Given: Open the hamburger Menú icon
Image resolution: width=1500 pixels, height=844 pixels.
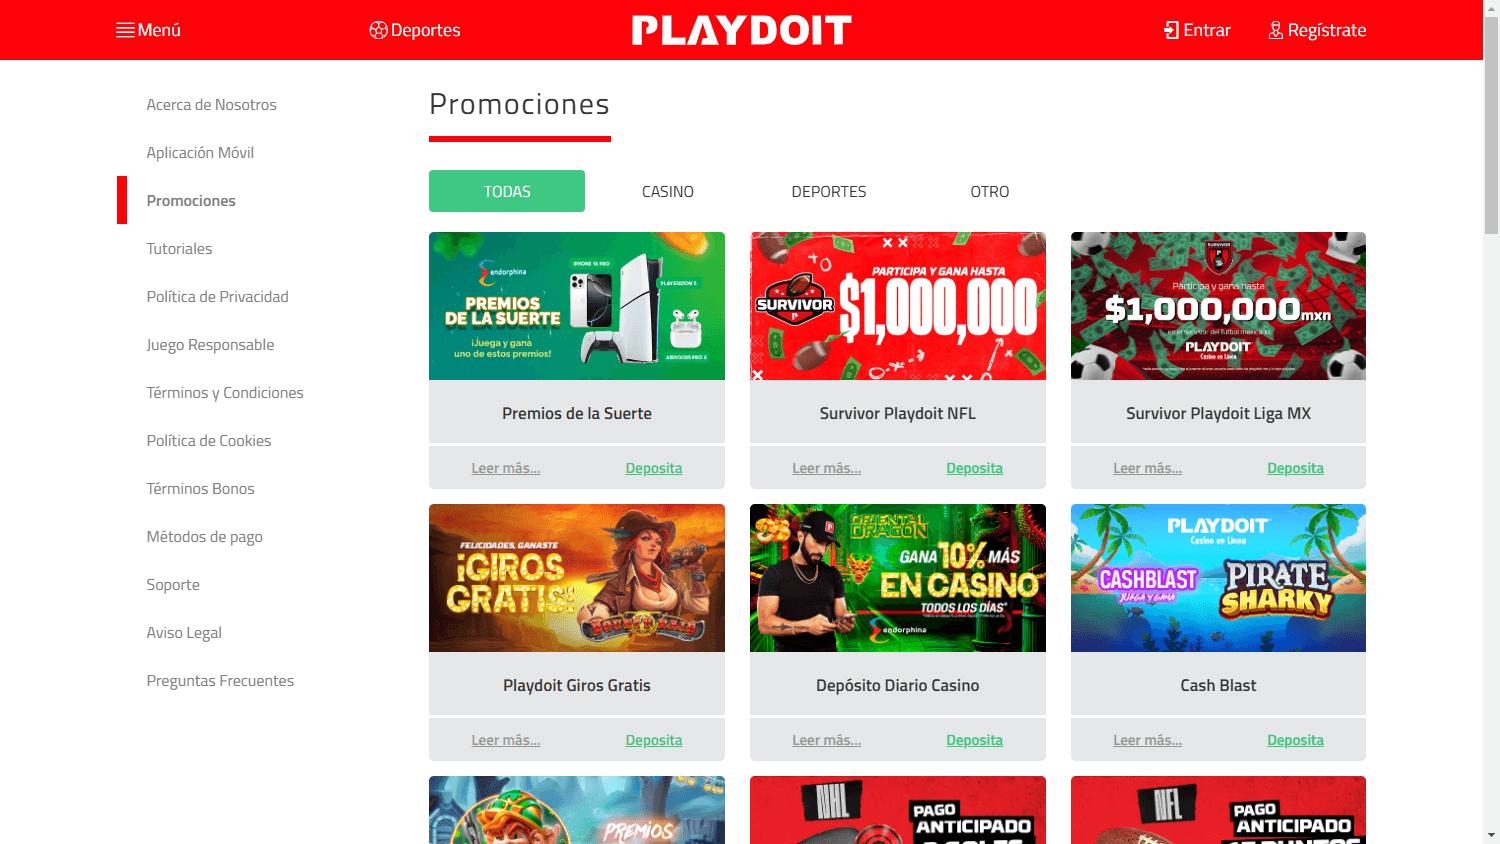Looking at the screenshot, I should (125, 30).
